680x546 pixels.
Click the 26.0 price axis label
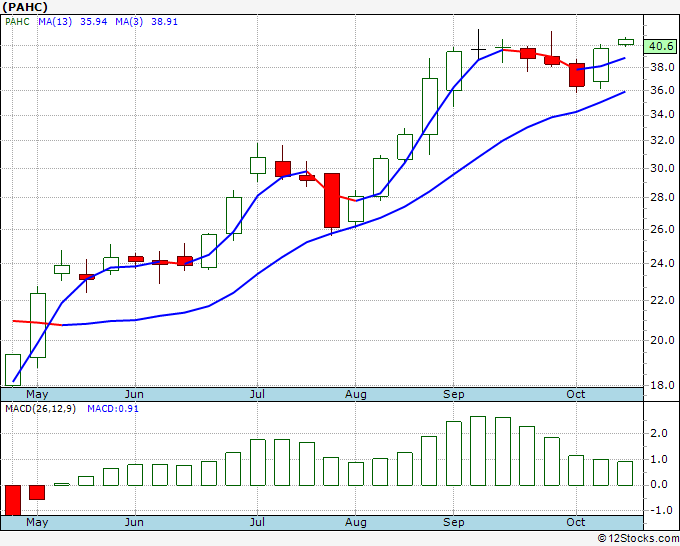pos(662,229)
